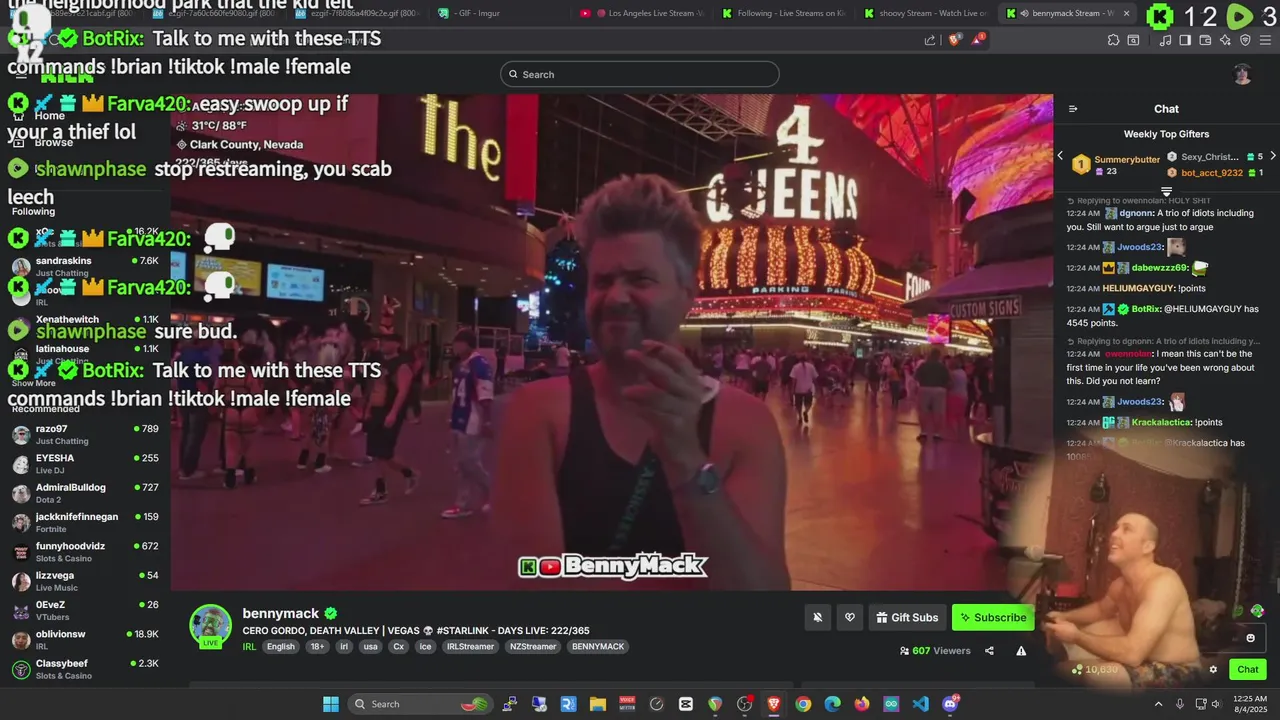Click the Windows Start button
1280x720 pixels.
pos(330,704)
